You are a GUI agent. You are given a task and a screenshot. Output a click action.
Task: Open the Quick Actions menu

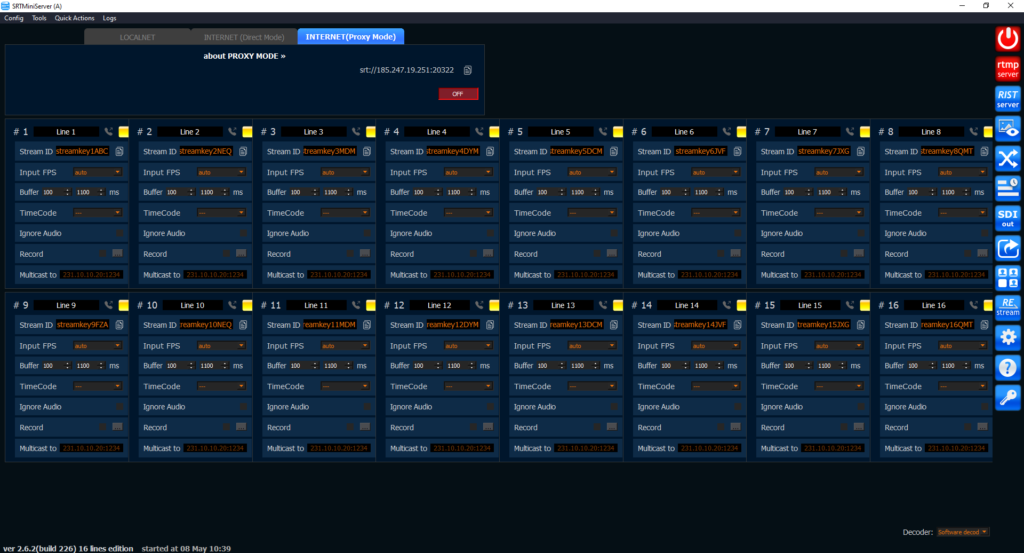click(x=74, y=18)
